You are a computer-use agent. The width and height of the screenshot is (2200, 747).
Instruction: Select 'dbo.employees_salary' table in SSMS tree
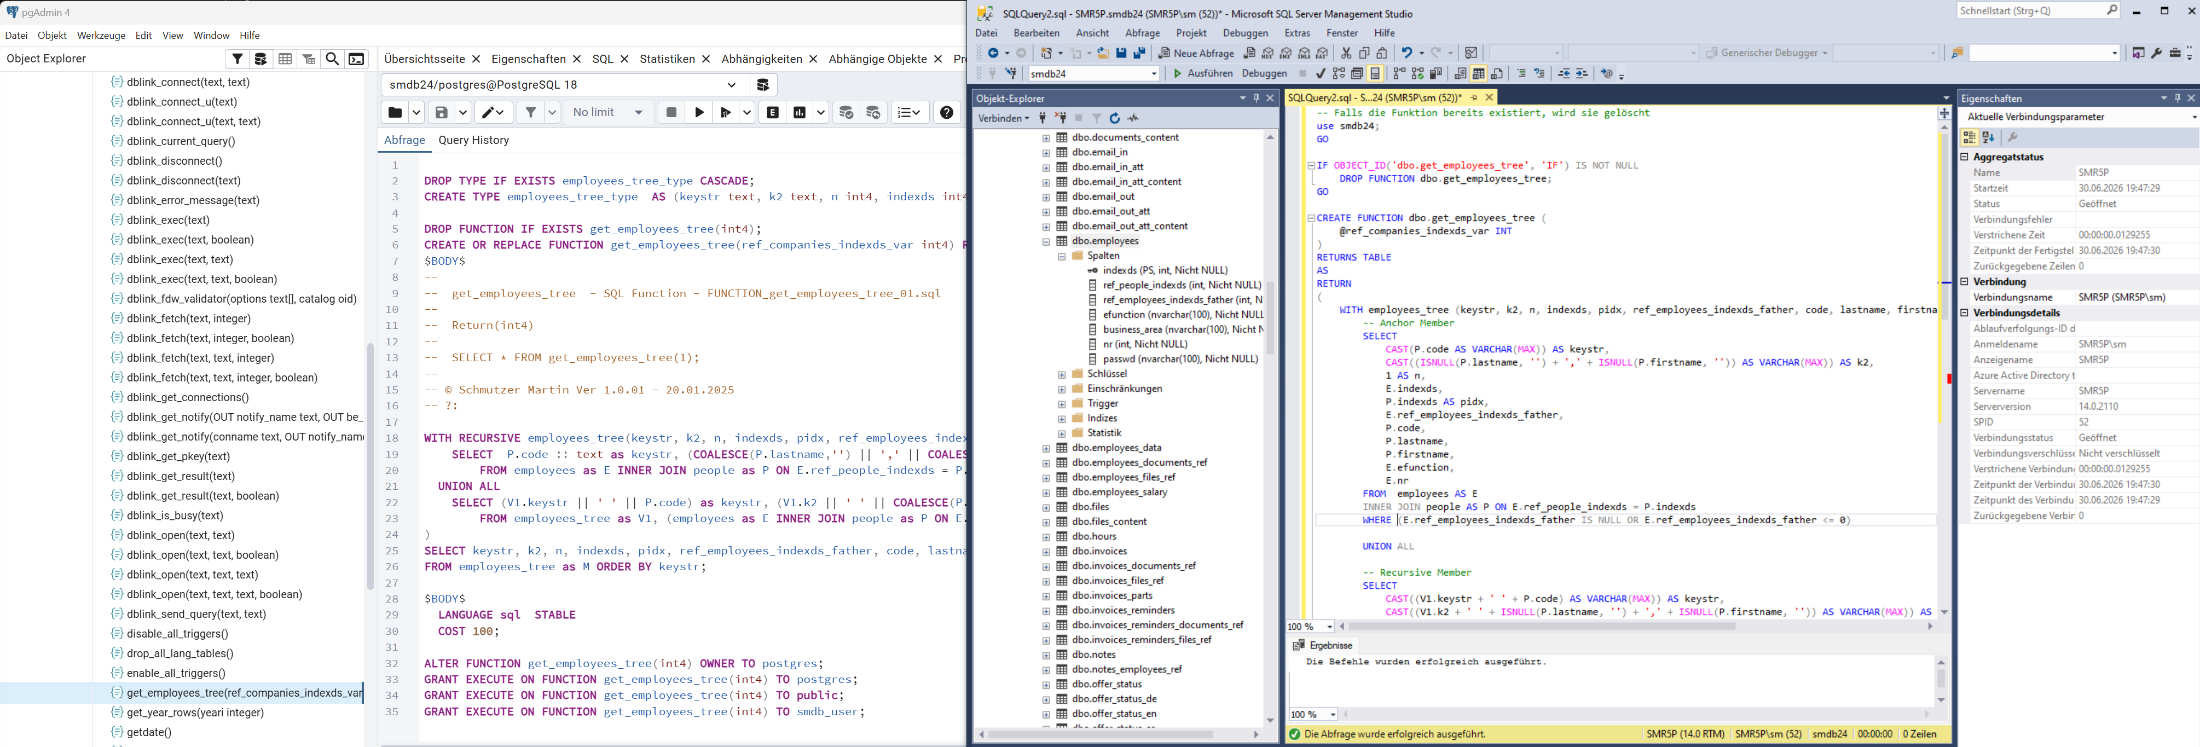[x=1119, y=492]
